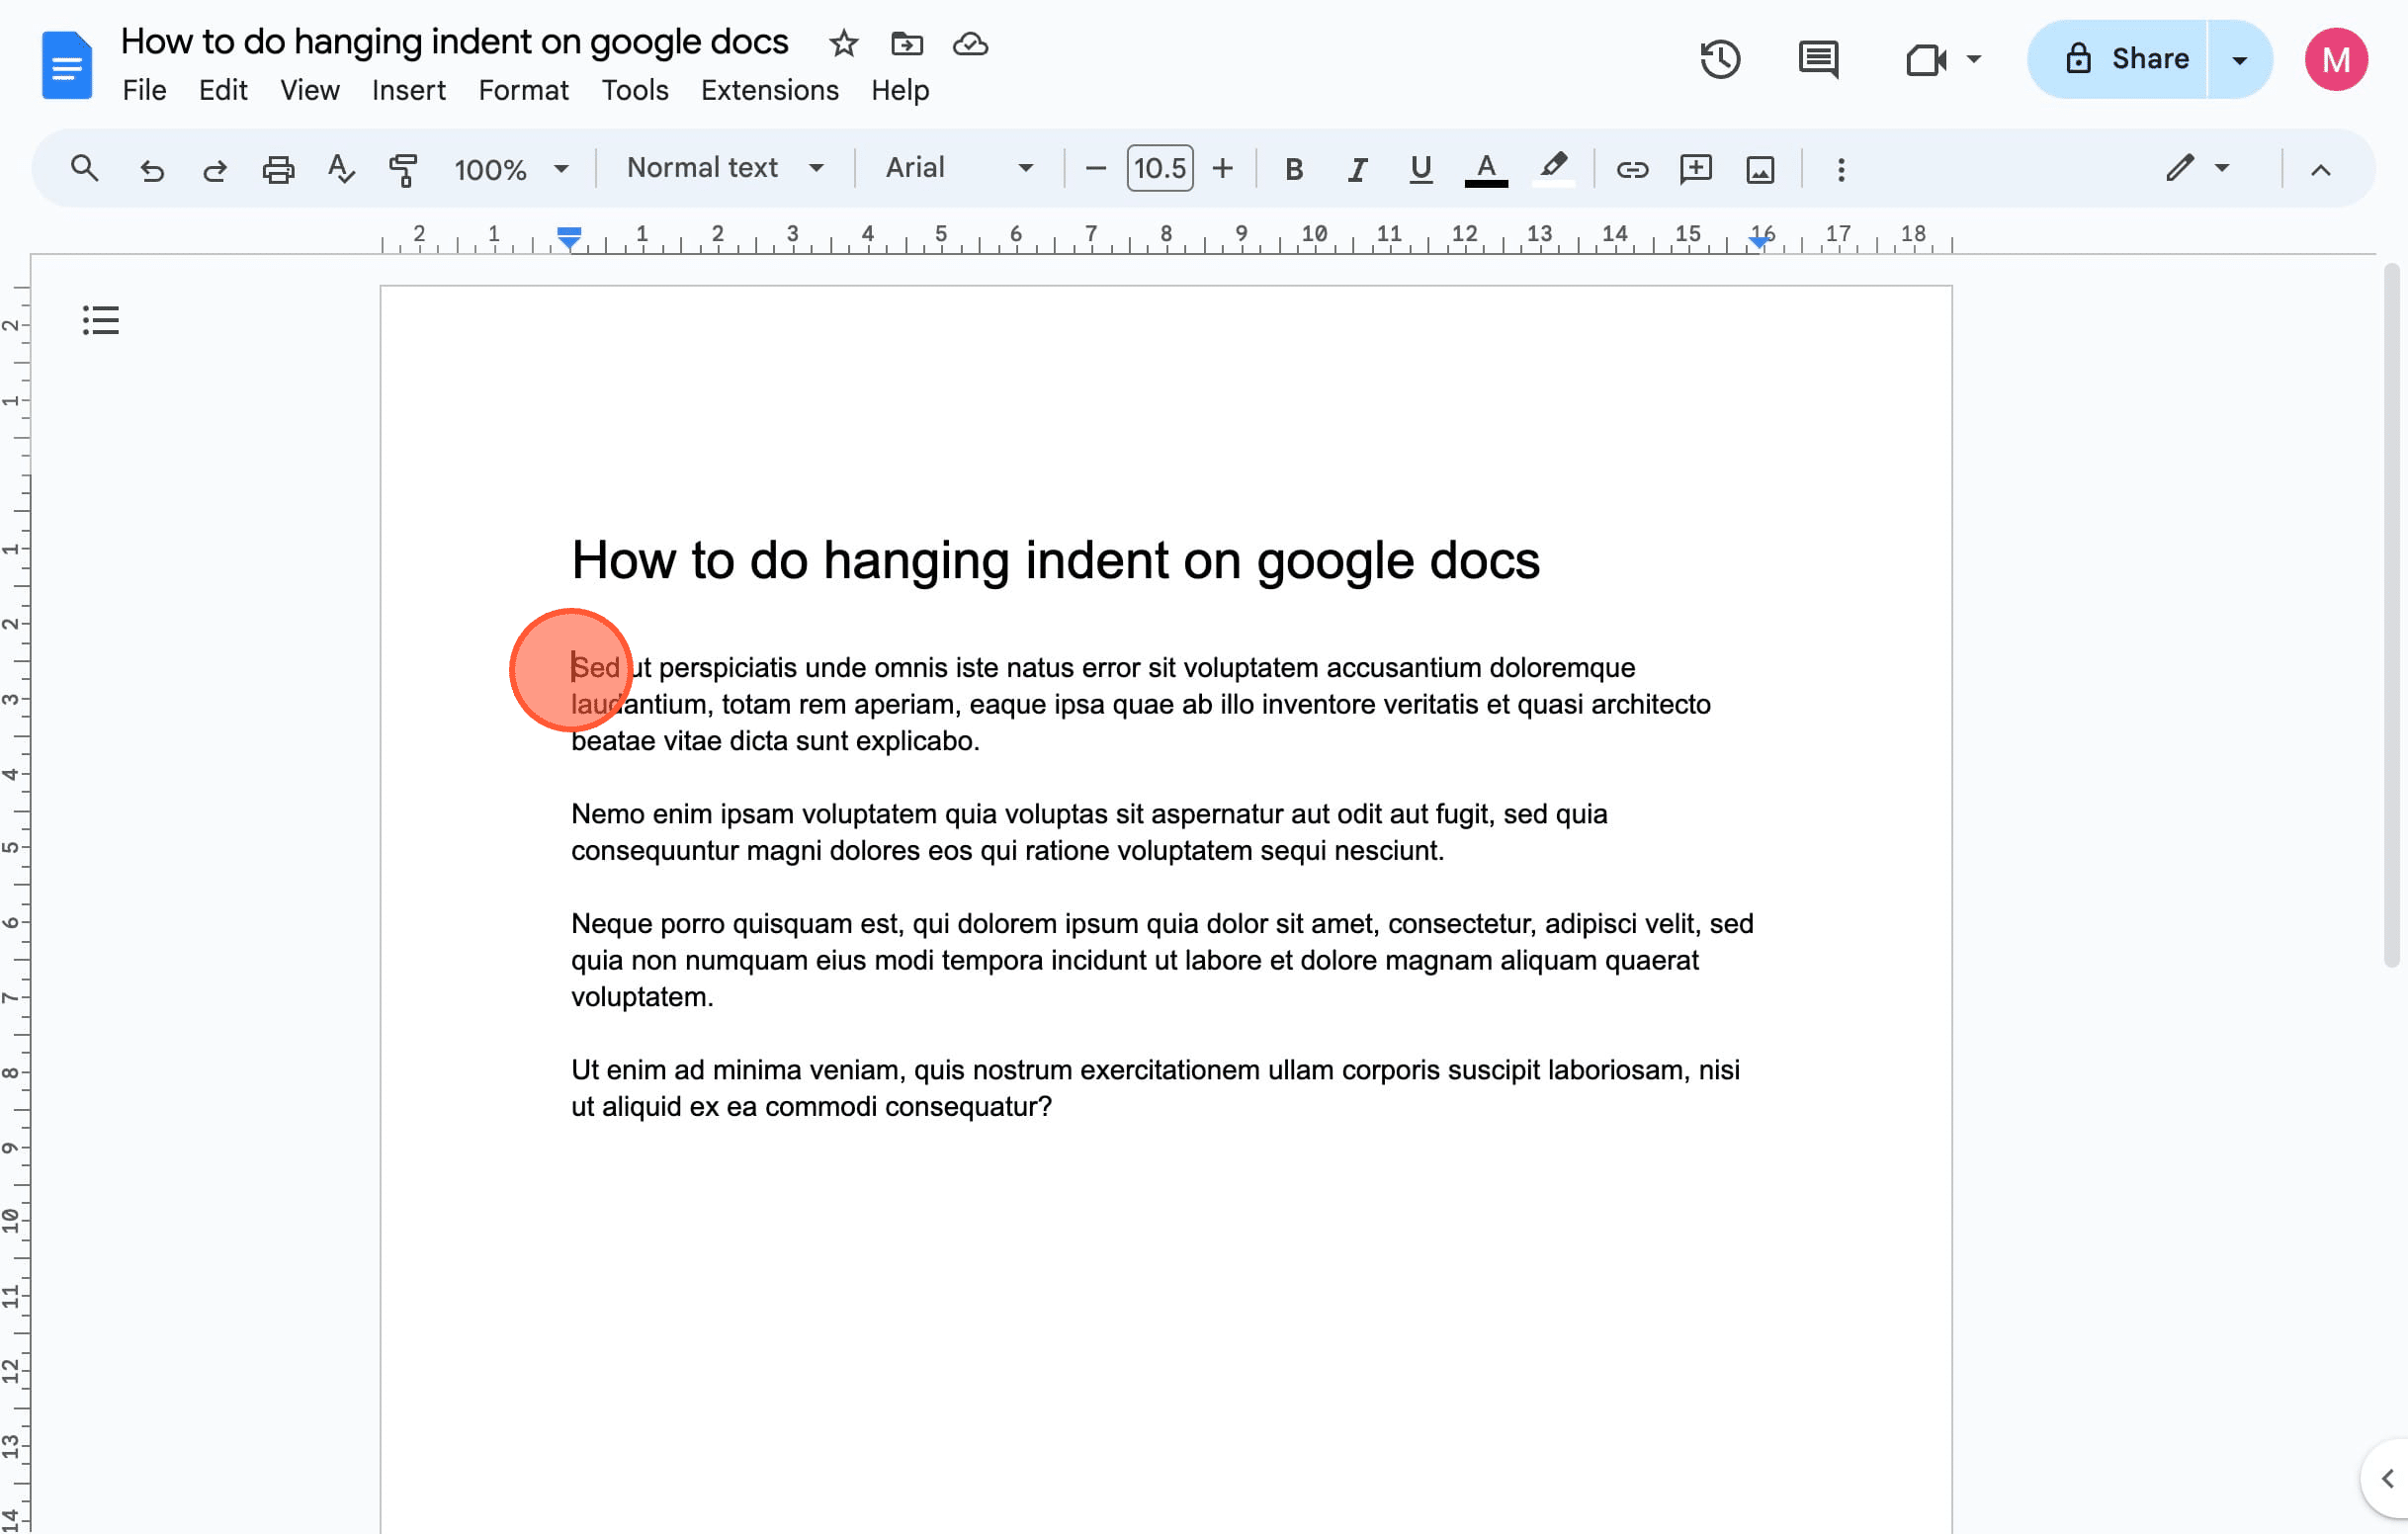This screenshot has height=1534, width=2408.
Task: Redo the last action
Action: pyautogui.click(x=214, y=169)
